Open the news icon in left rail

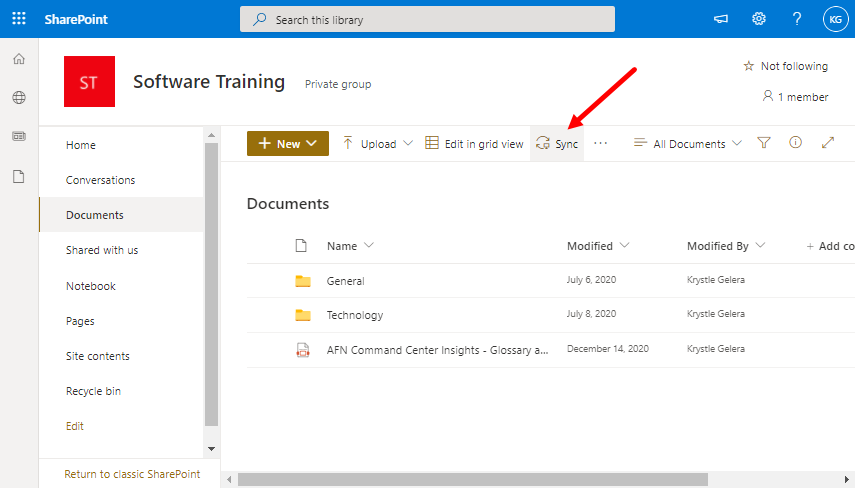[x=19, y=136]
